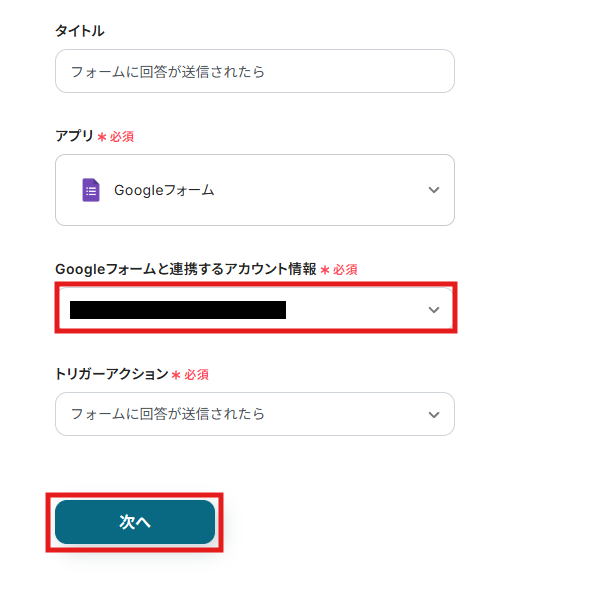Click the chevron in トリガーアクション dropdown
616x591 pixels.
(x=434, y=414)
